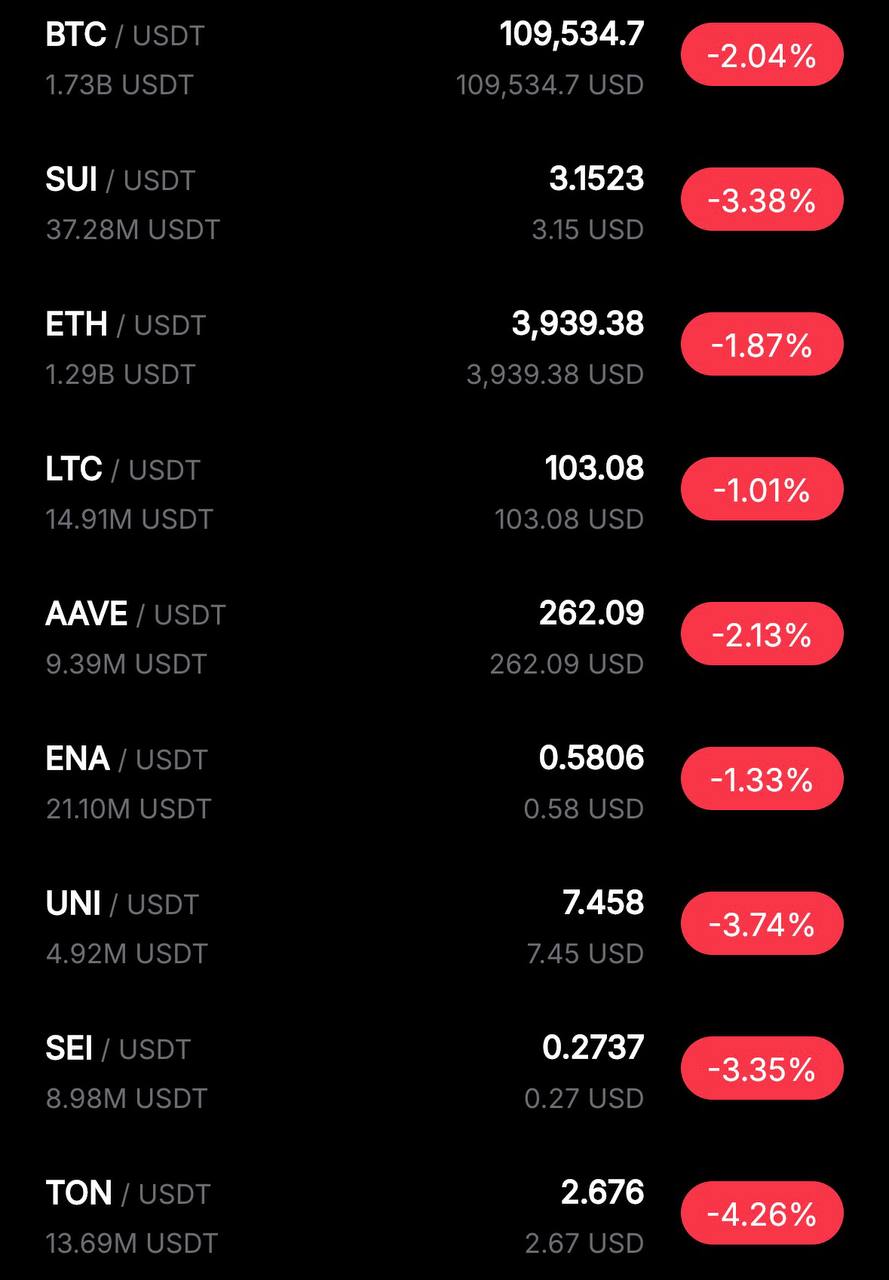Select the AAVE / USDT pair name

[x=136, y=613]
